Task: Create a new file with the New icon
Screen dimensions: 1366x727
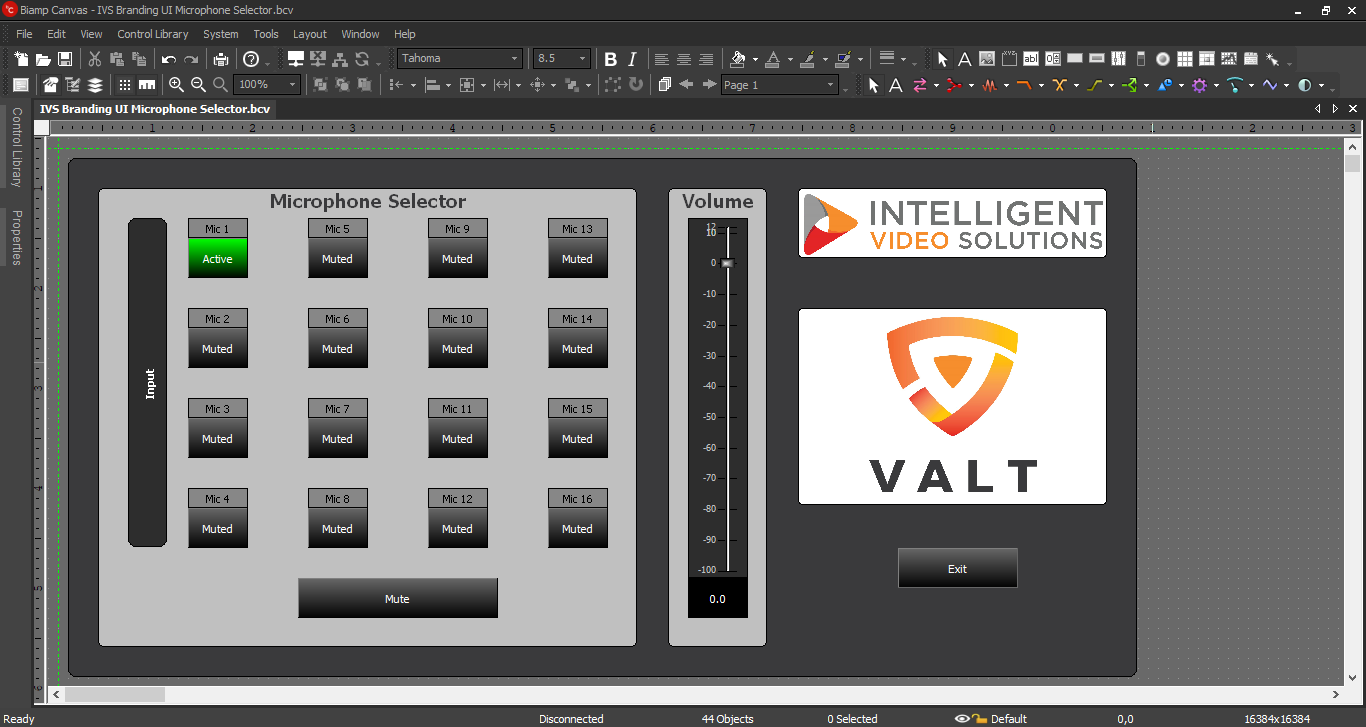Action: (x=21, y=59)
